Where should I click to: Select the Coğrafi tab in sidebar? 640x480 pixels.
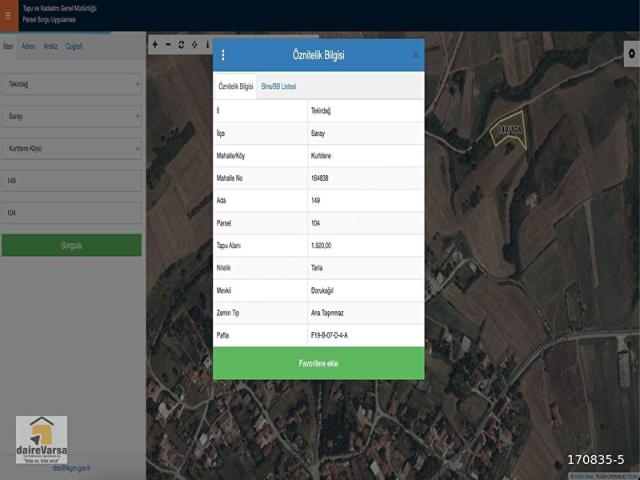(74, 46)
